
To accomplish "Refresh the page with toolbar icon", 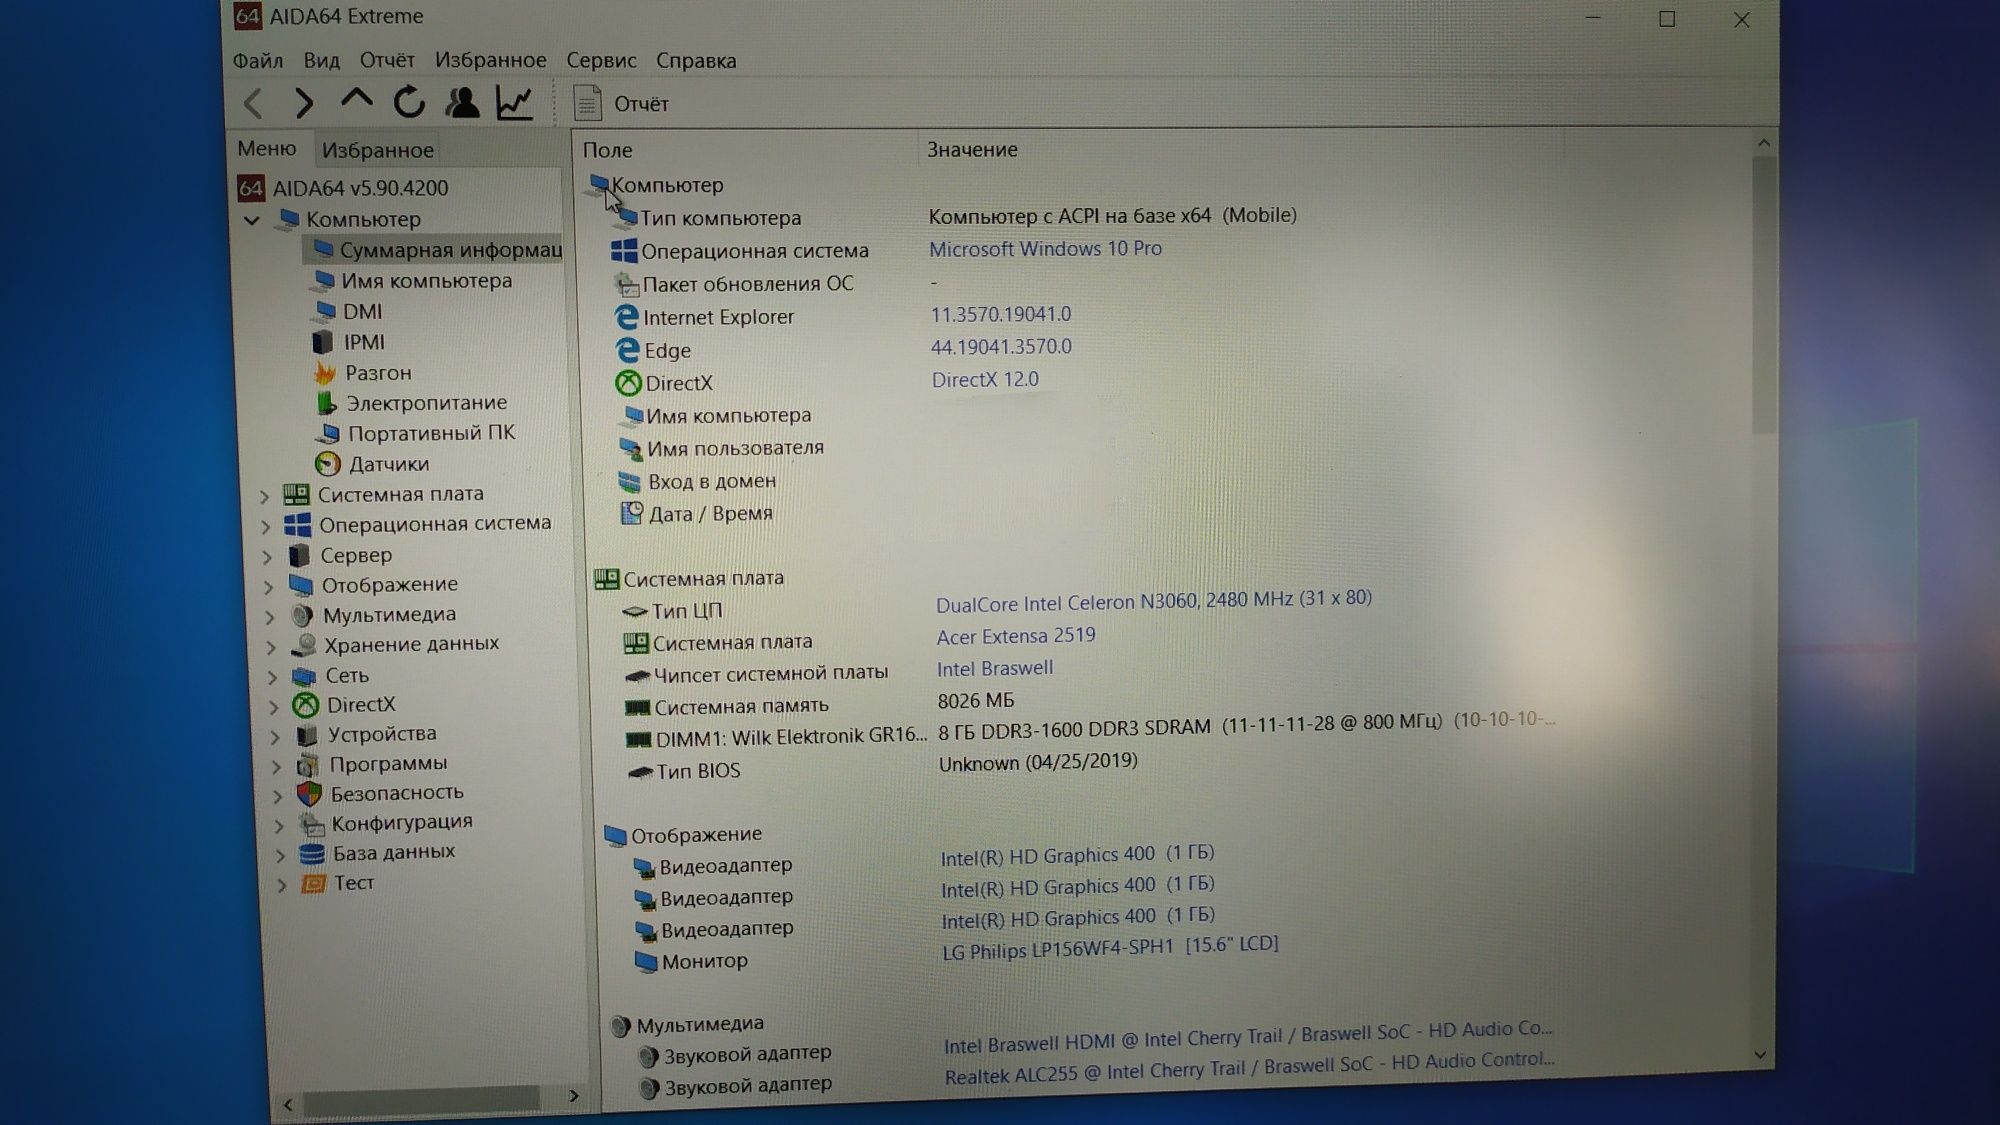I will click(x=409, y=102).
